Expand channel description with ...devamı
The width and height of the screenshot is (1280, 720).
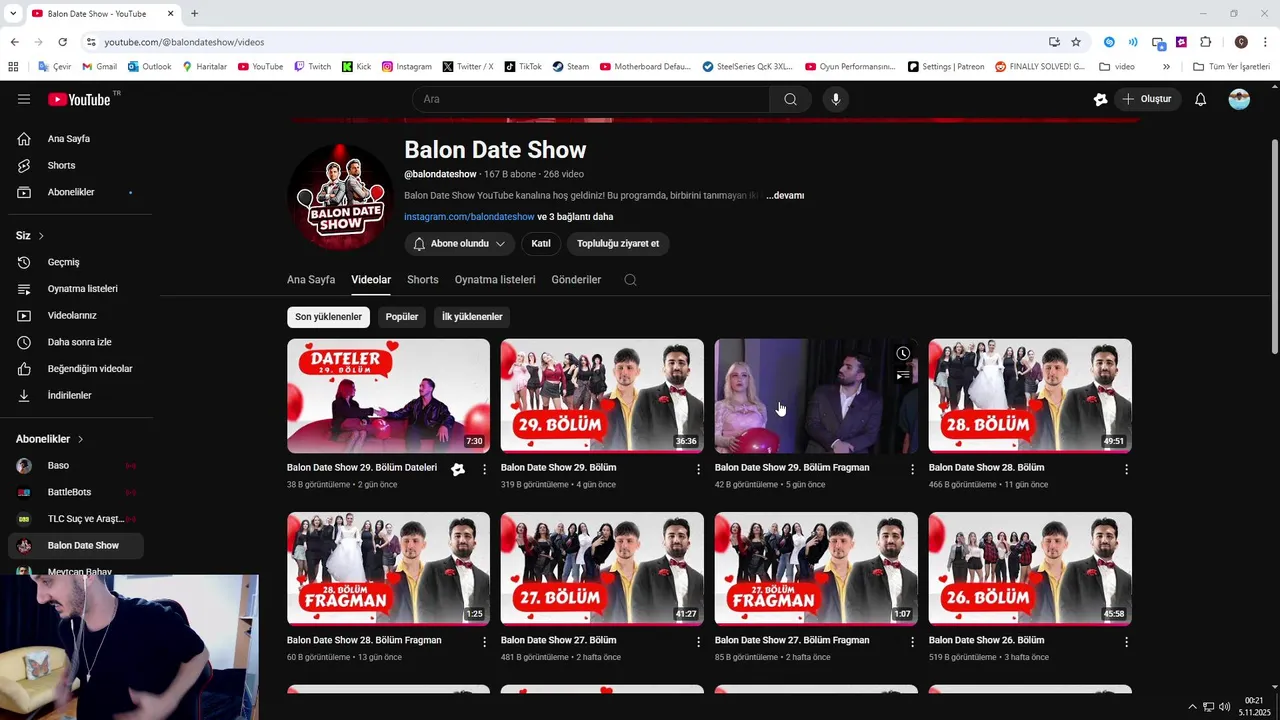click(785, 196)
